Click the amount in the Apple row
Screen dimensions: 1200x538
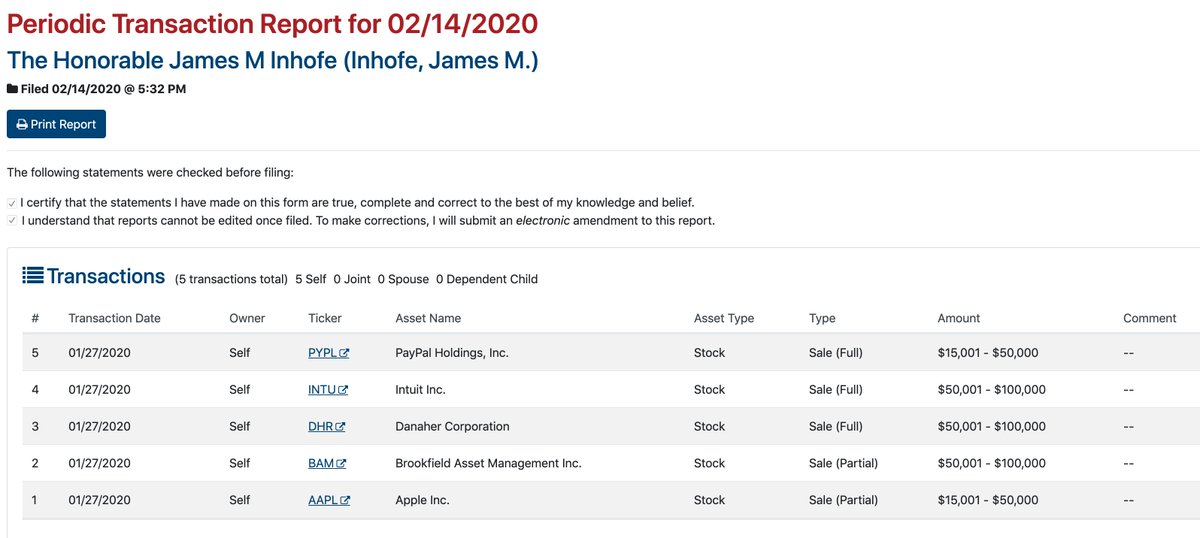click(x=988, y=500)
